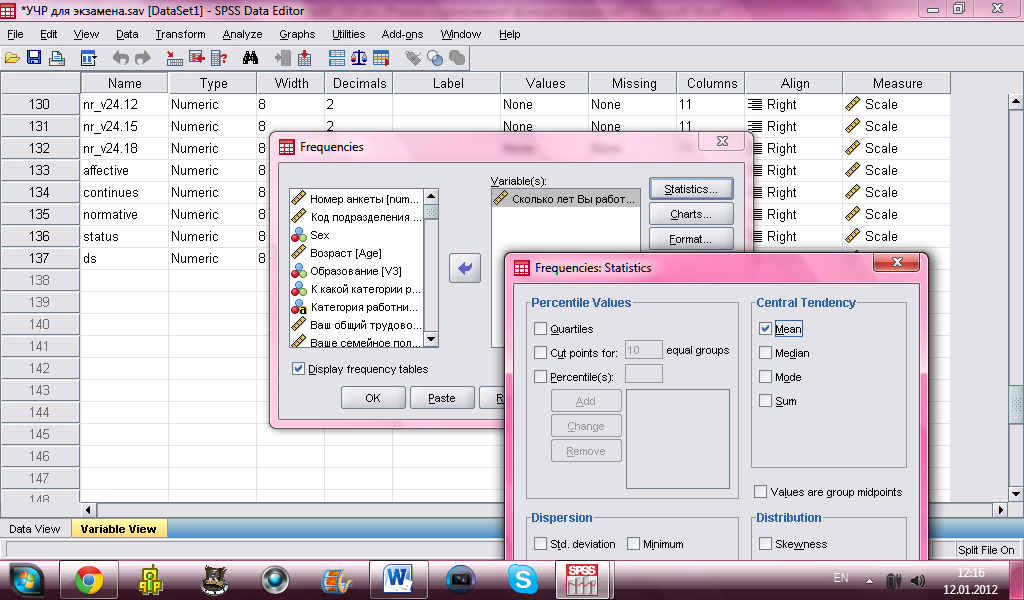Click the Undo arrow icon
Viewport: 1024px width, 600px height.
[120, 58]
